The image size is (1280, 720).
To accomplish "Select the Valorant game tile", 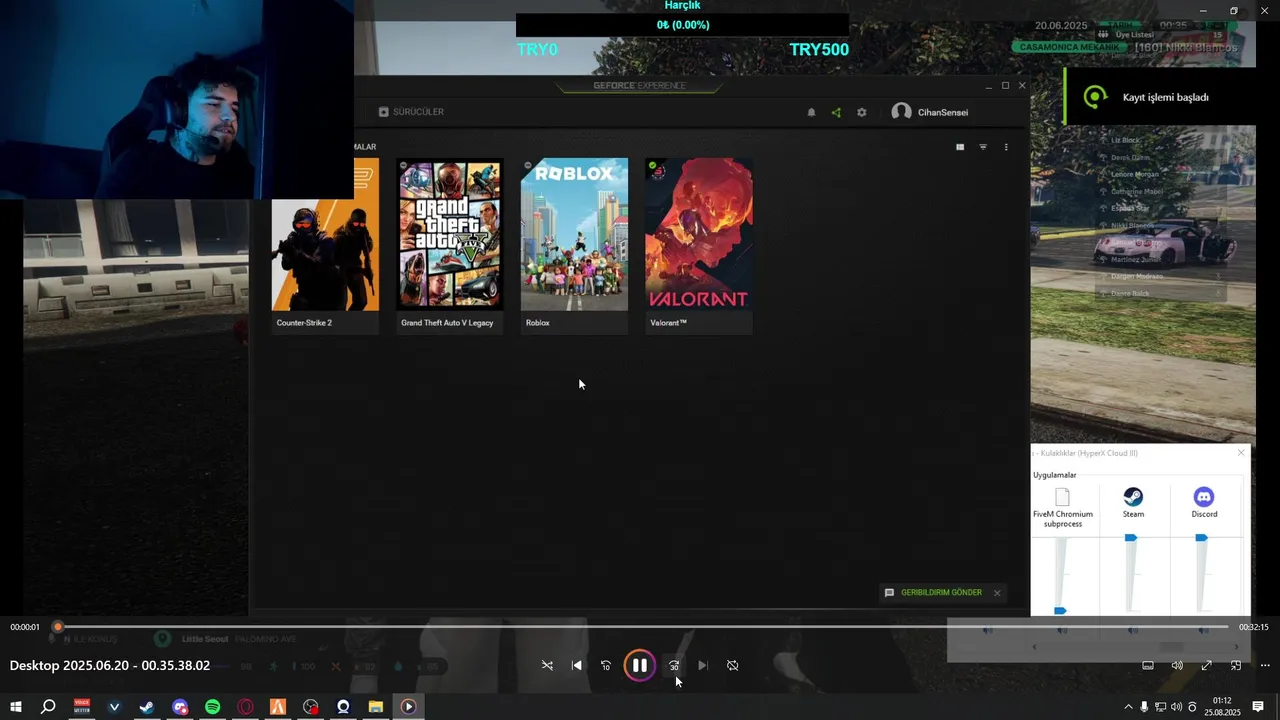I will 699,246.
